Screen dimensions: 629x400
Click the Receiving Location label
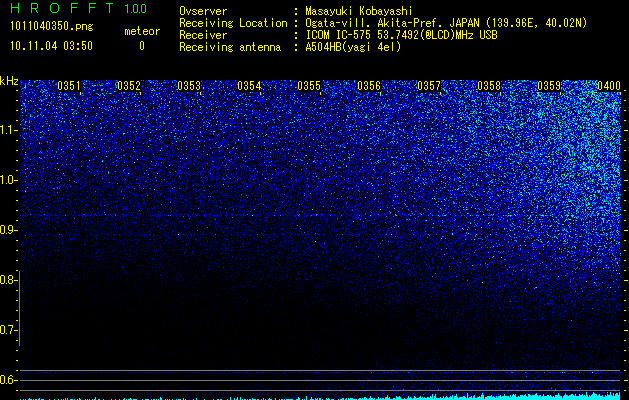(233, 23)
